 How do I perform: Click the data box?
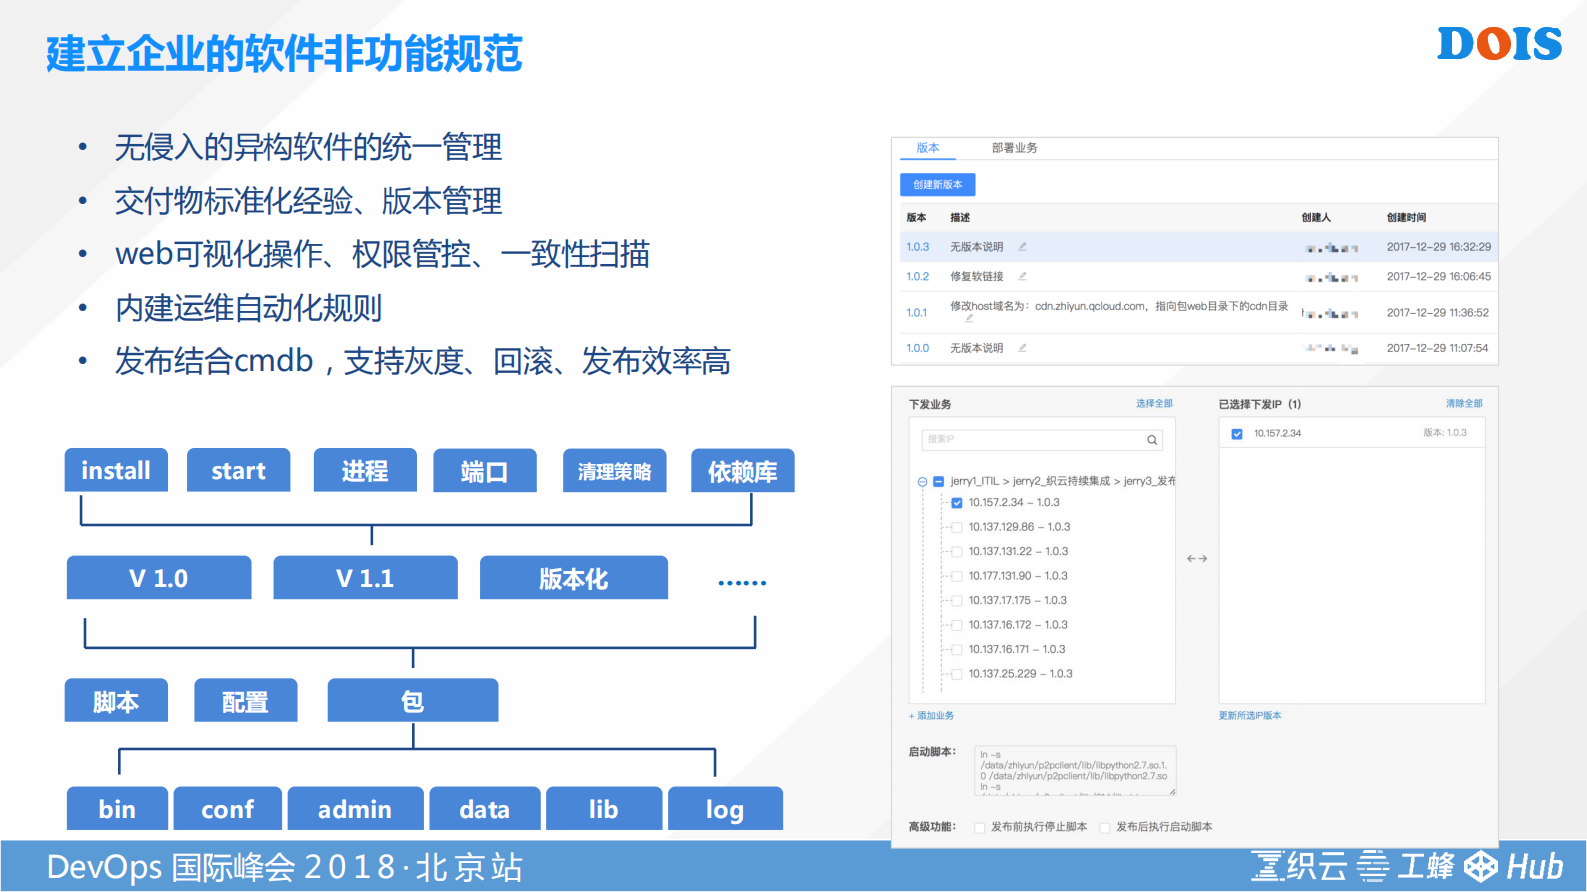click(x=485, y=809)
